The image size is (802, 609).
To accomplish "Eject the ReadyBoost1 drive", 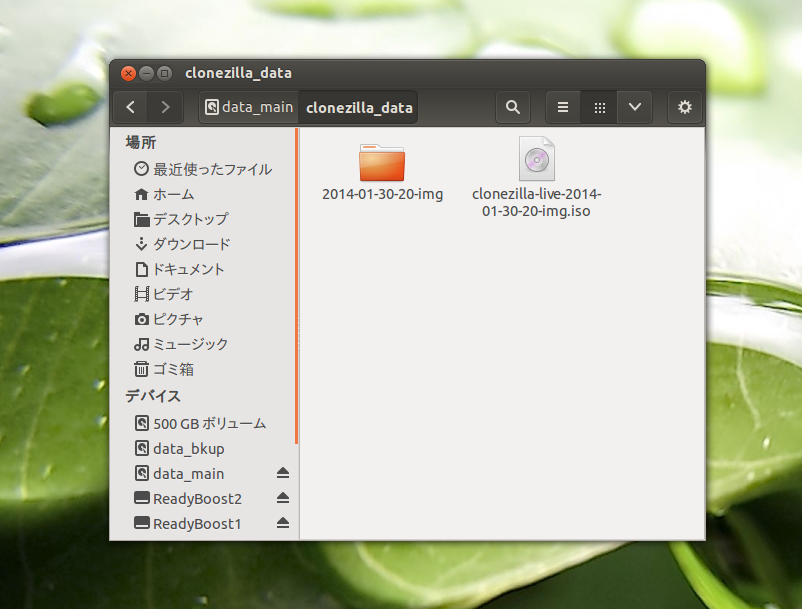I will pyautogui.click(x=283, y=523).
